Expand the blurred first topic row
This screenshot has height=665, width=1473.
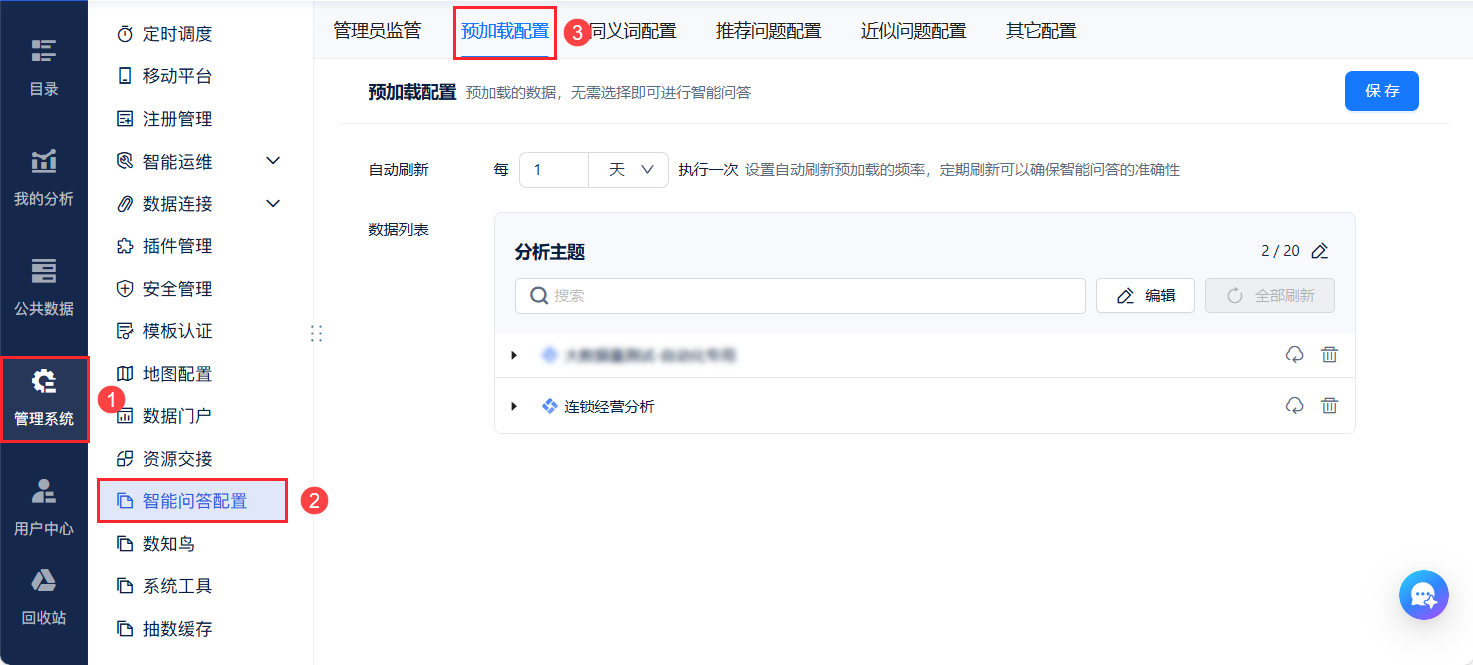click(x=514, y=355)
